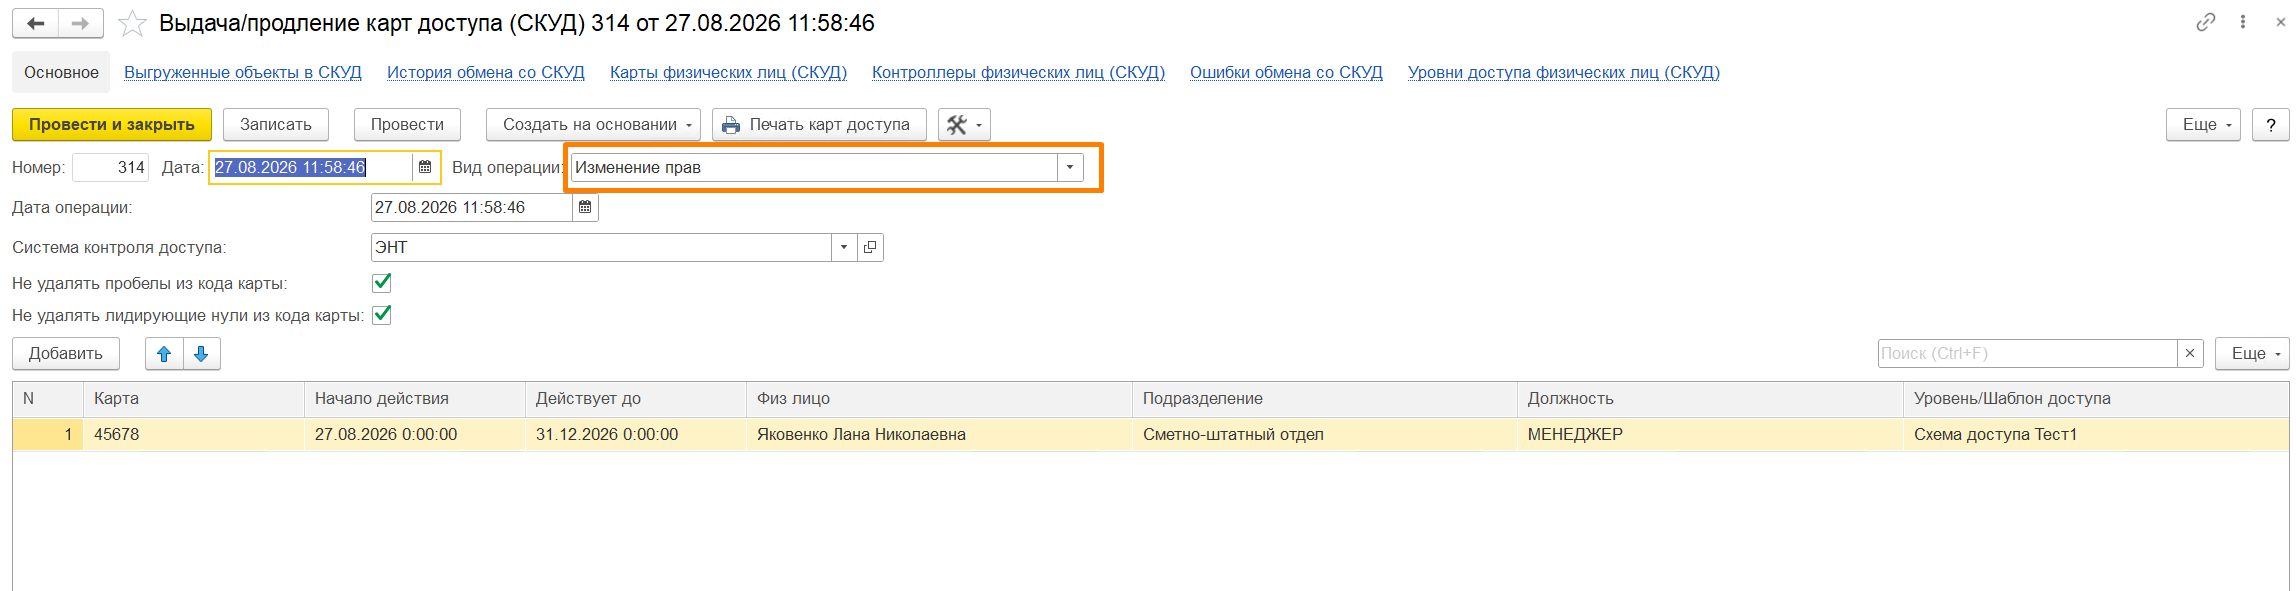Viewport: 2296px width, 591px height.
Task: Open the date calendar picker next to Дата
Action: coord(425,167)
